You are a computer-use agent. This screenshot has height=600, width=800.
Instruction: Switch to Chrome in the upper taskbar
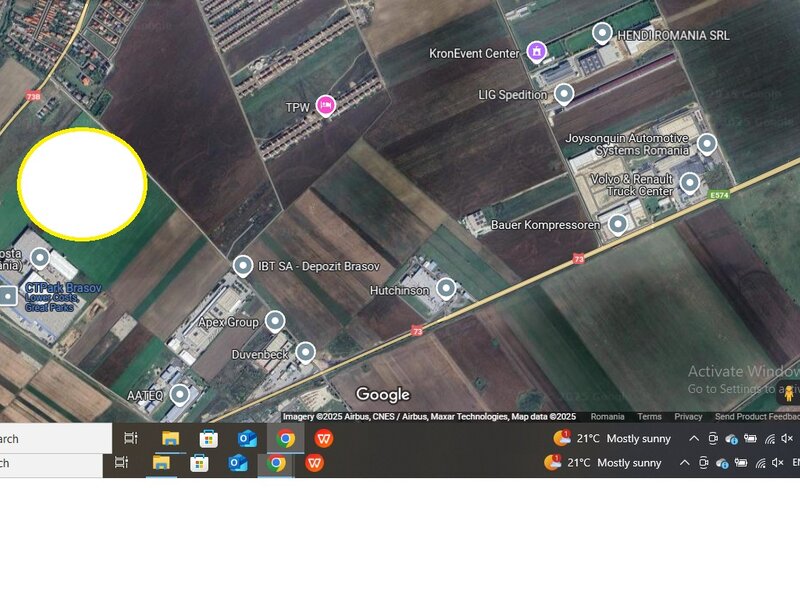pyautogui.click(x=286, y=439)
